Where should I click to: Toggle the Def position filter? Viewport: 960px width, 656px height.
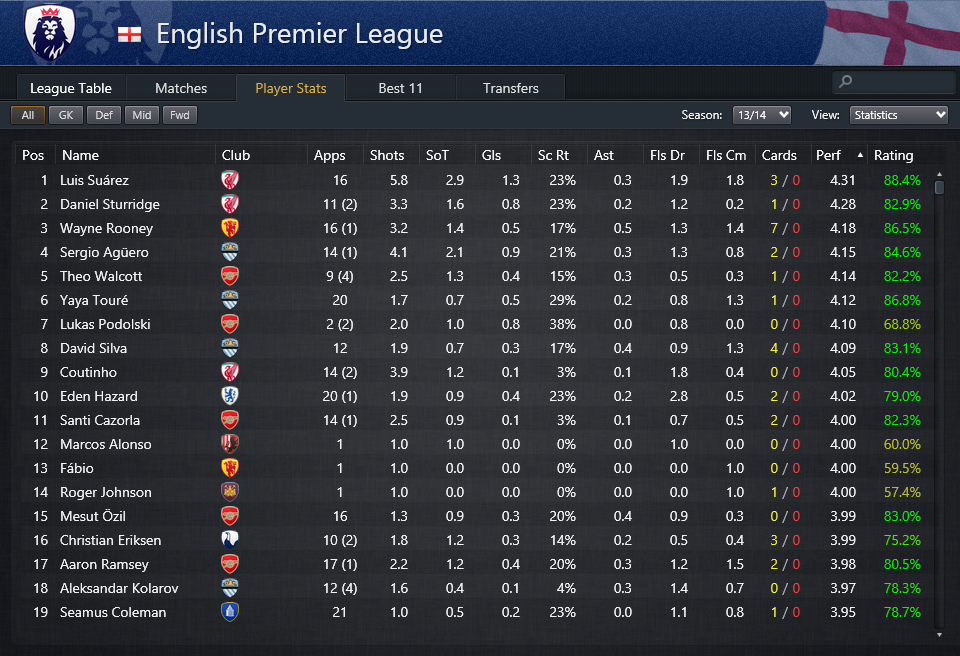(104, 115)
